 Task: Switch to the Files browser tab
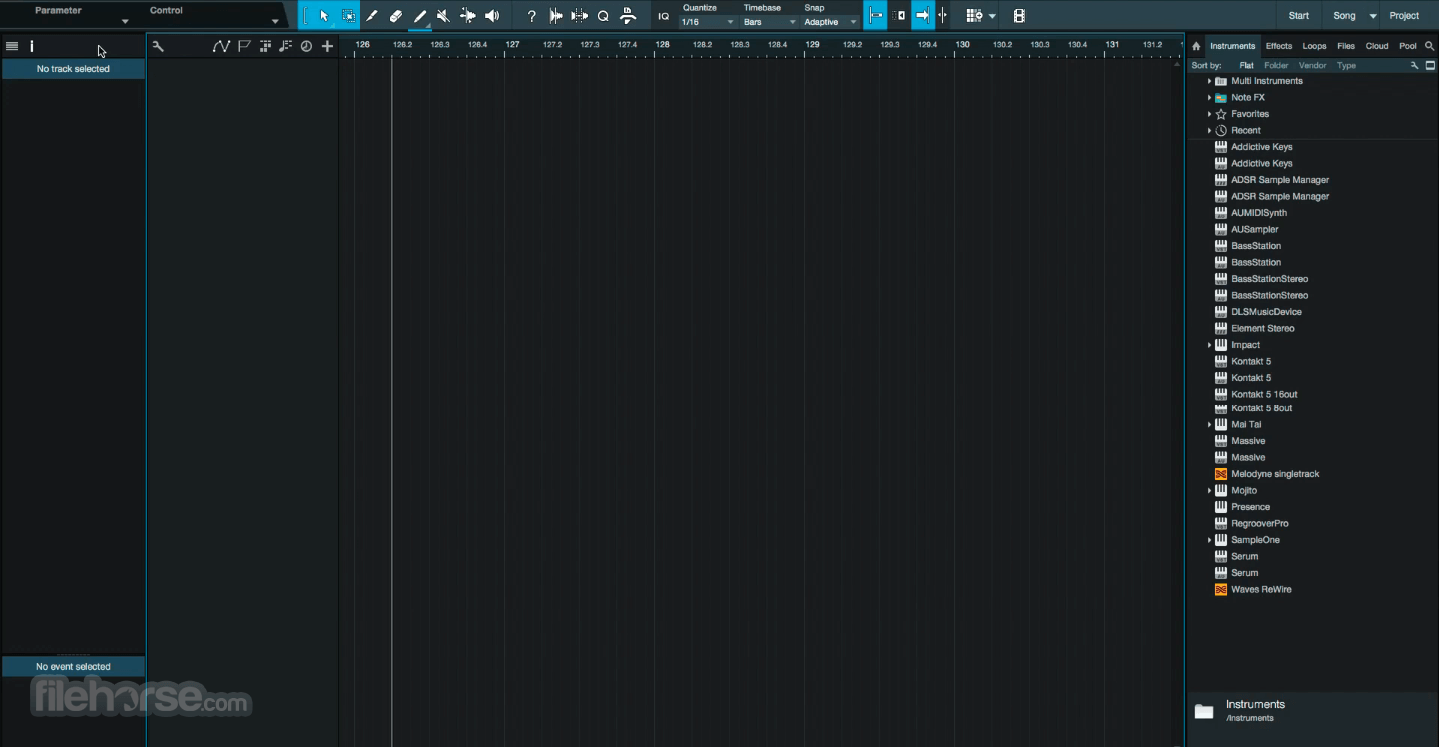(x=1346, y=46)
